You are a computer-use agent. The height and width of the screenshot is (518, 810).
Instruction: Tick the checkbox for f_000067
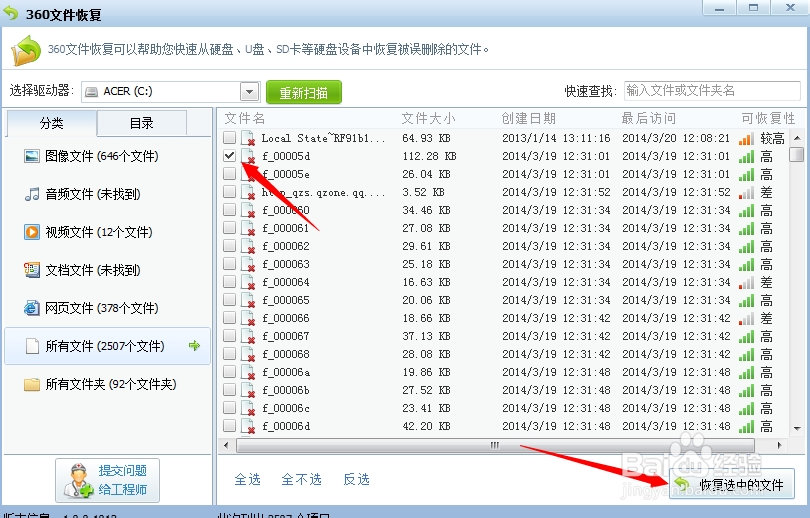229,336
